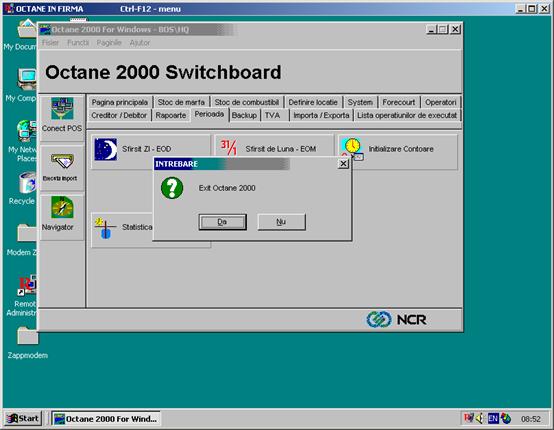Click the green question mark icon
Image resolution: width=554 pixels, height=430 pixels.
pos(172,188)
